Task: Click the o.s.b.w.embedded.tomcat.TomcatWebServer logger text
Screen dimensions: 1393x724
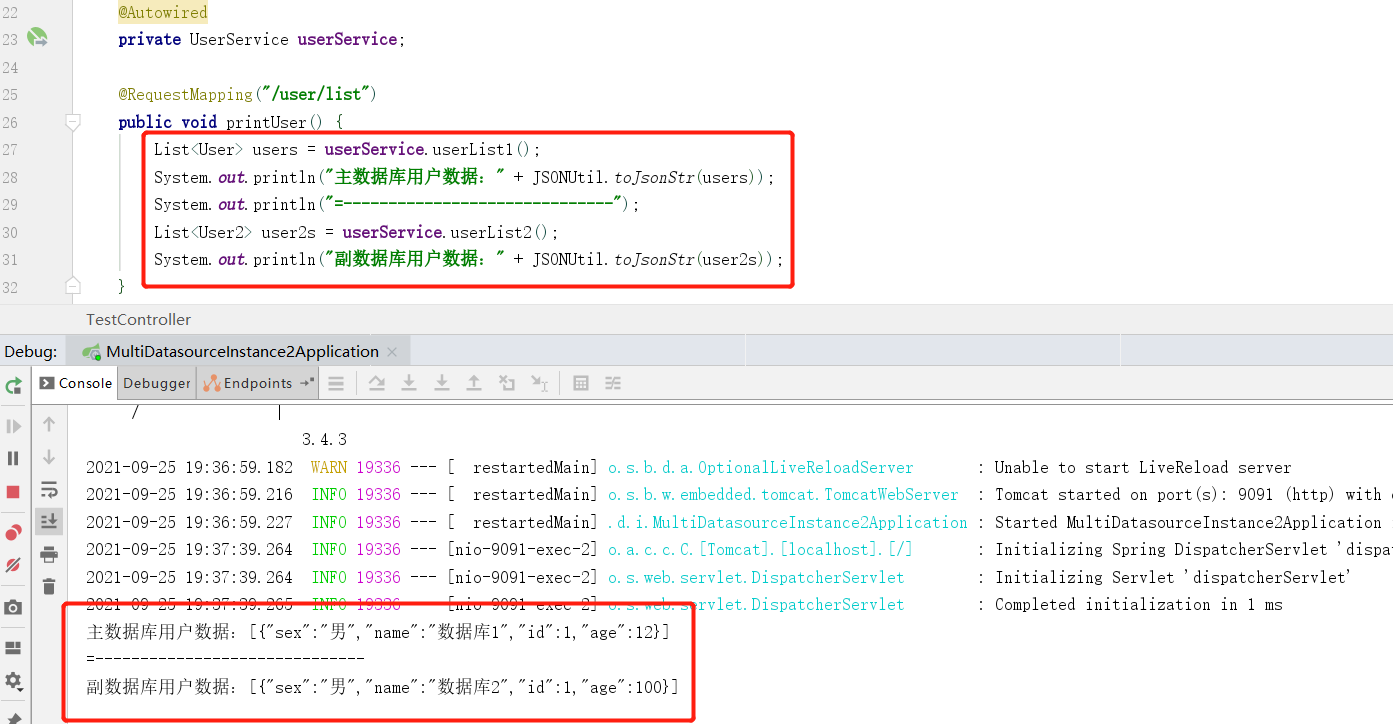Action: [x=783, y=494]
